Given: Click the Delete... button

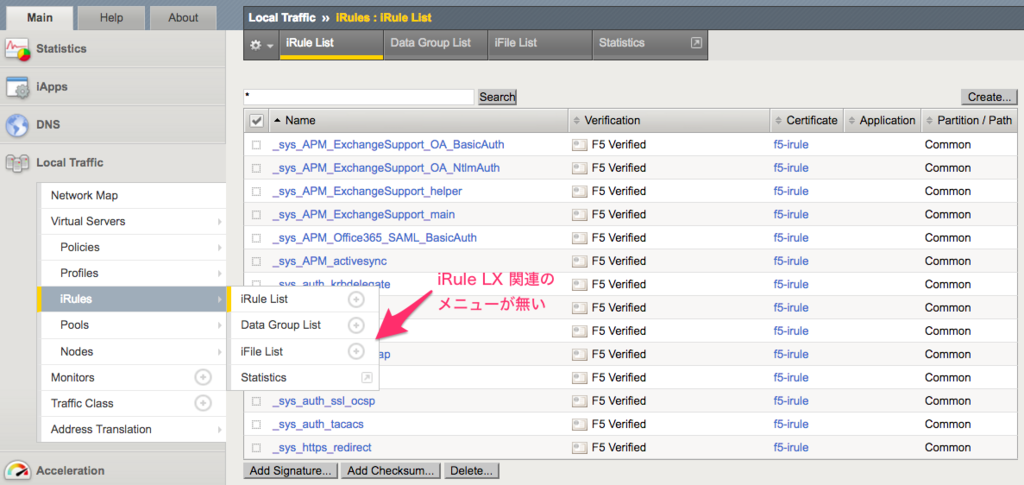Looking at the screenshot, I should coord(472,471).
